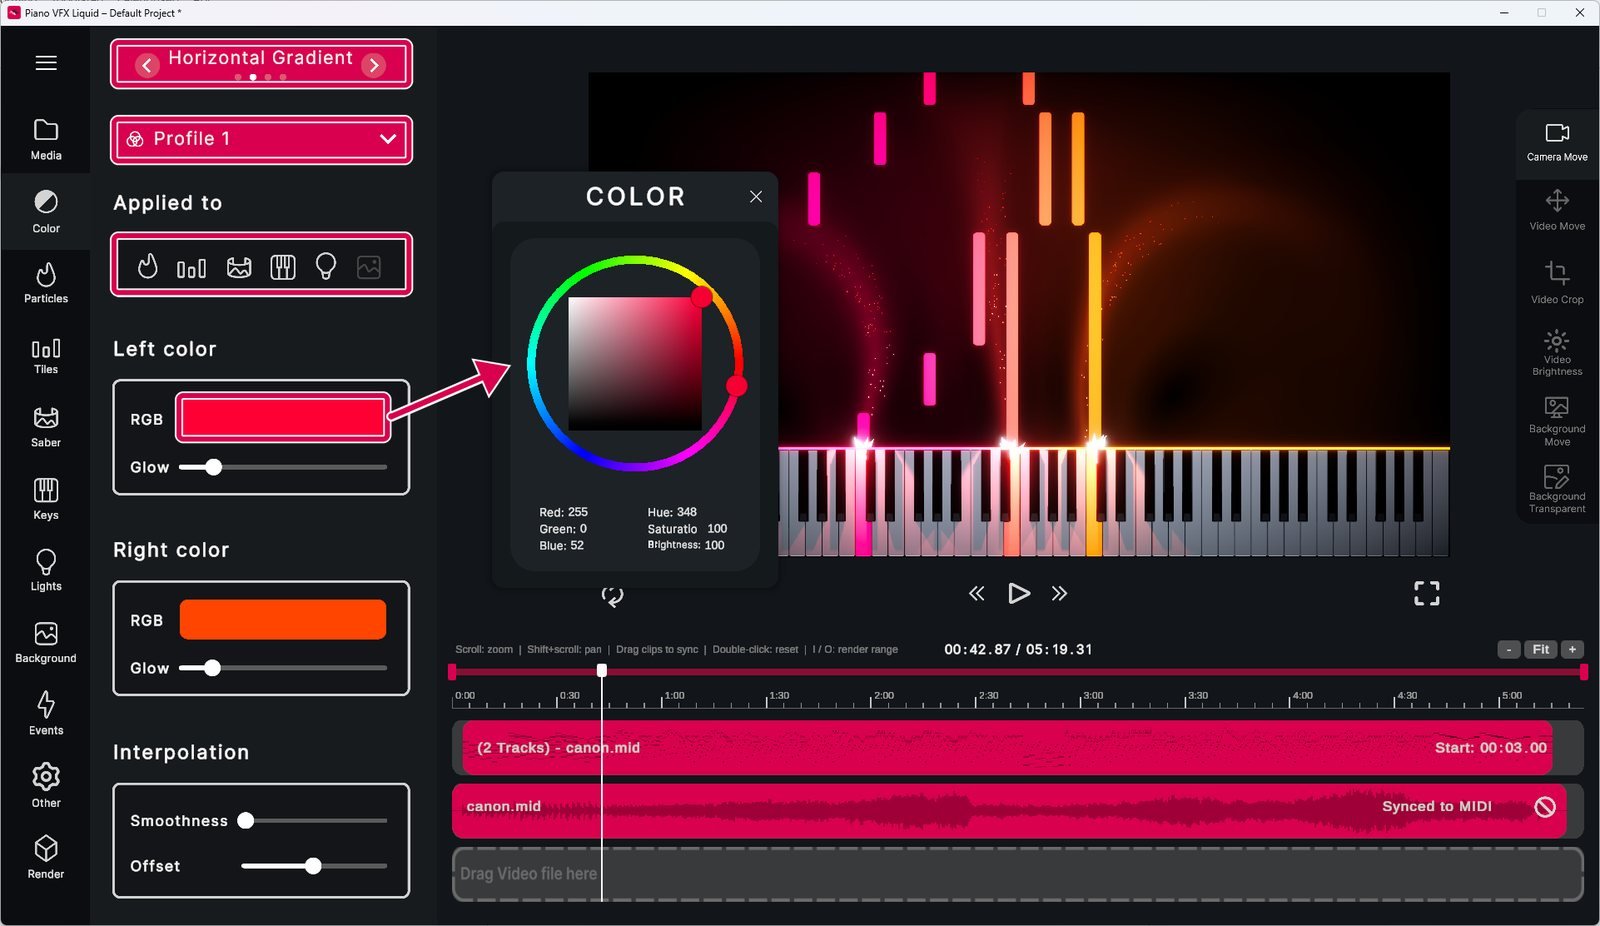
Task: Toggle background image icon in Applied to
Action: coord(369,267)
